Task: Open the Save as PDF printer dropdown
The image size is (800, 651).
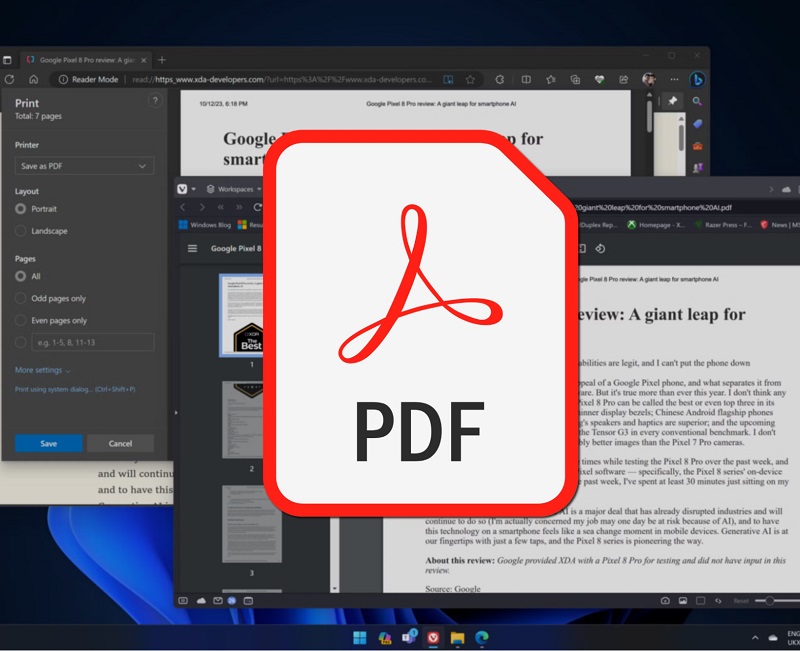Action: [x=83, y=165]
